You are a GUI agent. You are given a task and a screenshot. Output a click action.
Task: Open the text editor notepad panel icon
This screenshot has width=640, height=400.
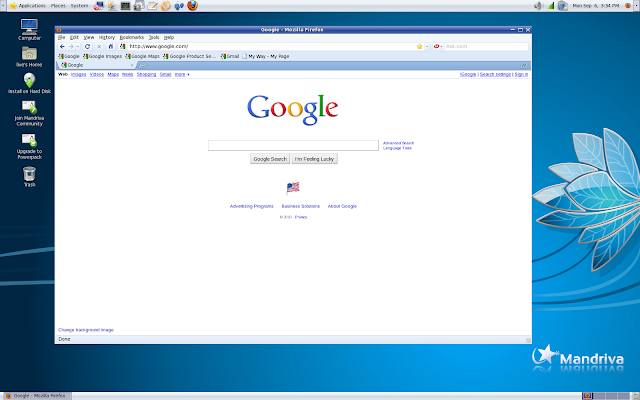click(152, 6)
